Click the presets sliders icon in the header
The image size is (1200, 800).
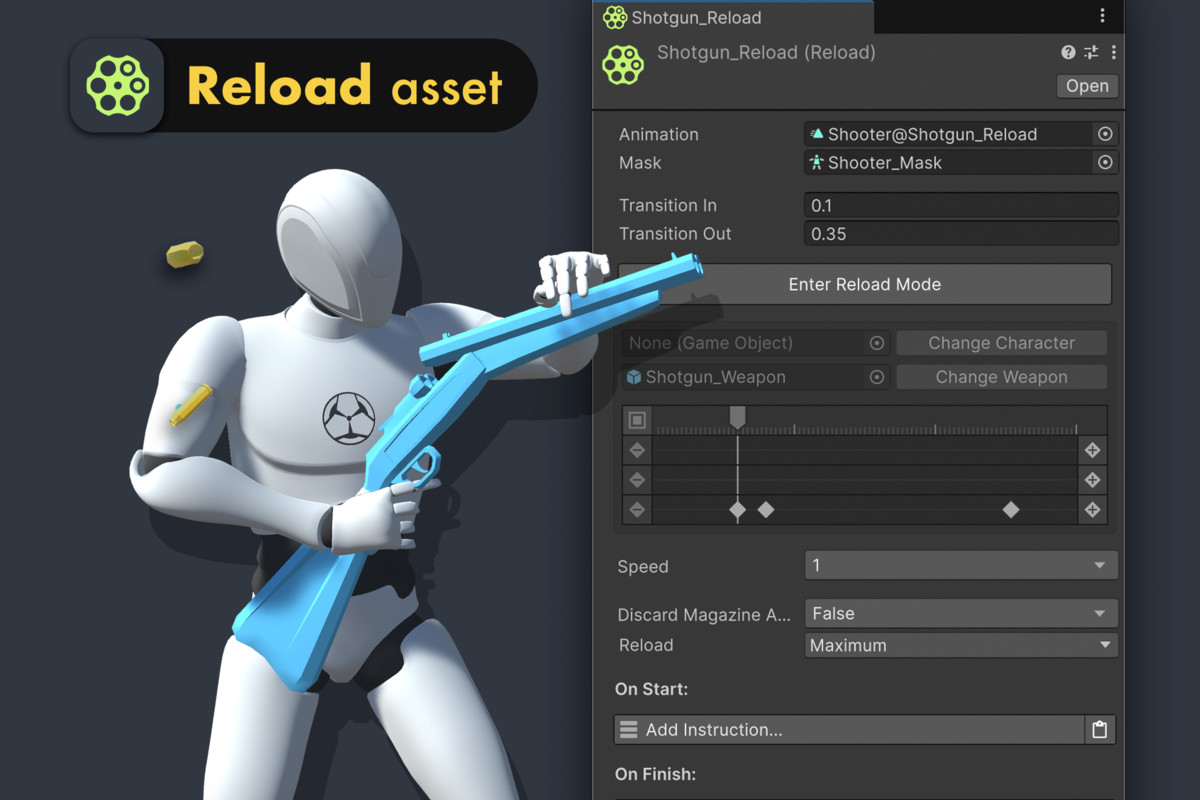[1091, 52]
